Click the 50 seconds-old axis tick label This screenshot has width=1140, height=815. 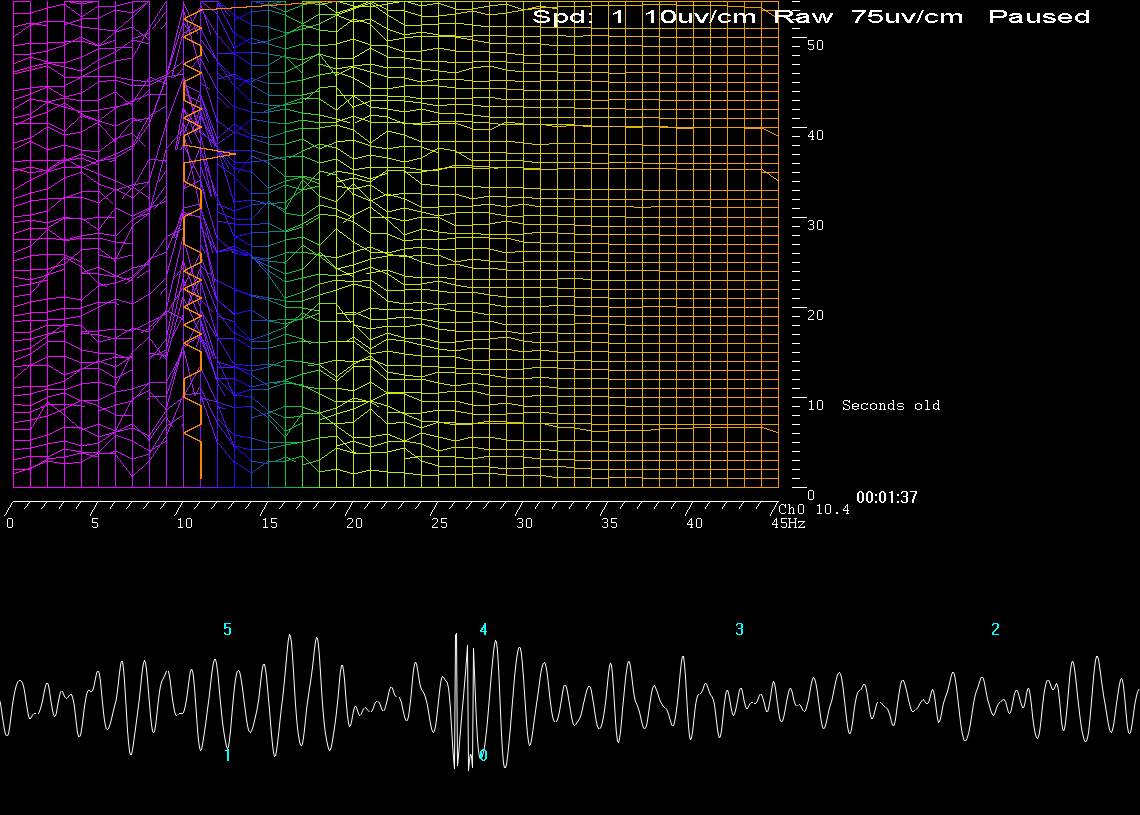[814, 45]
